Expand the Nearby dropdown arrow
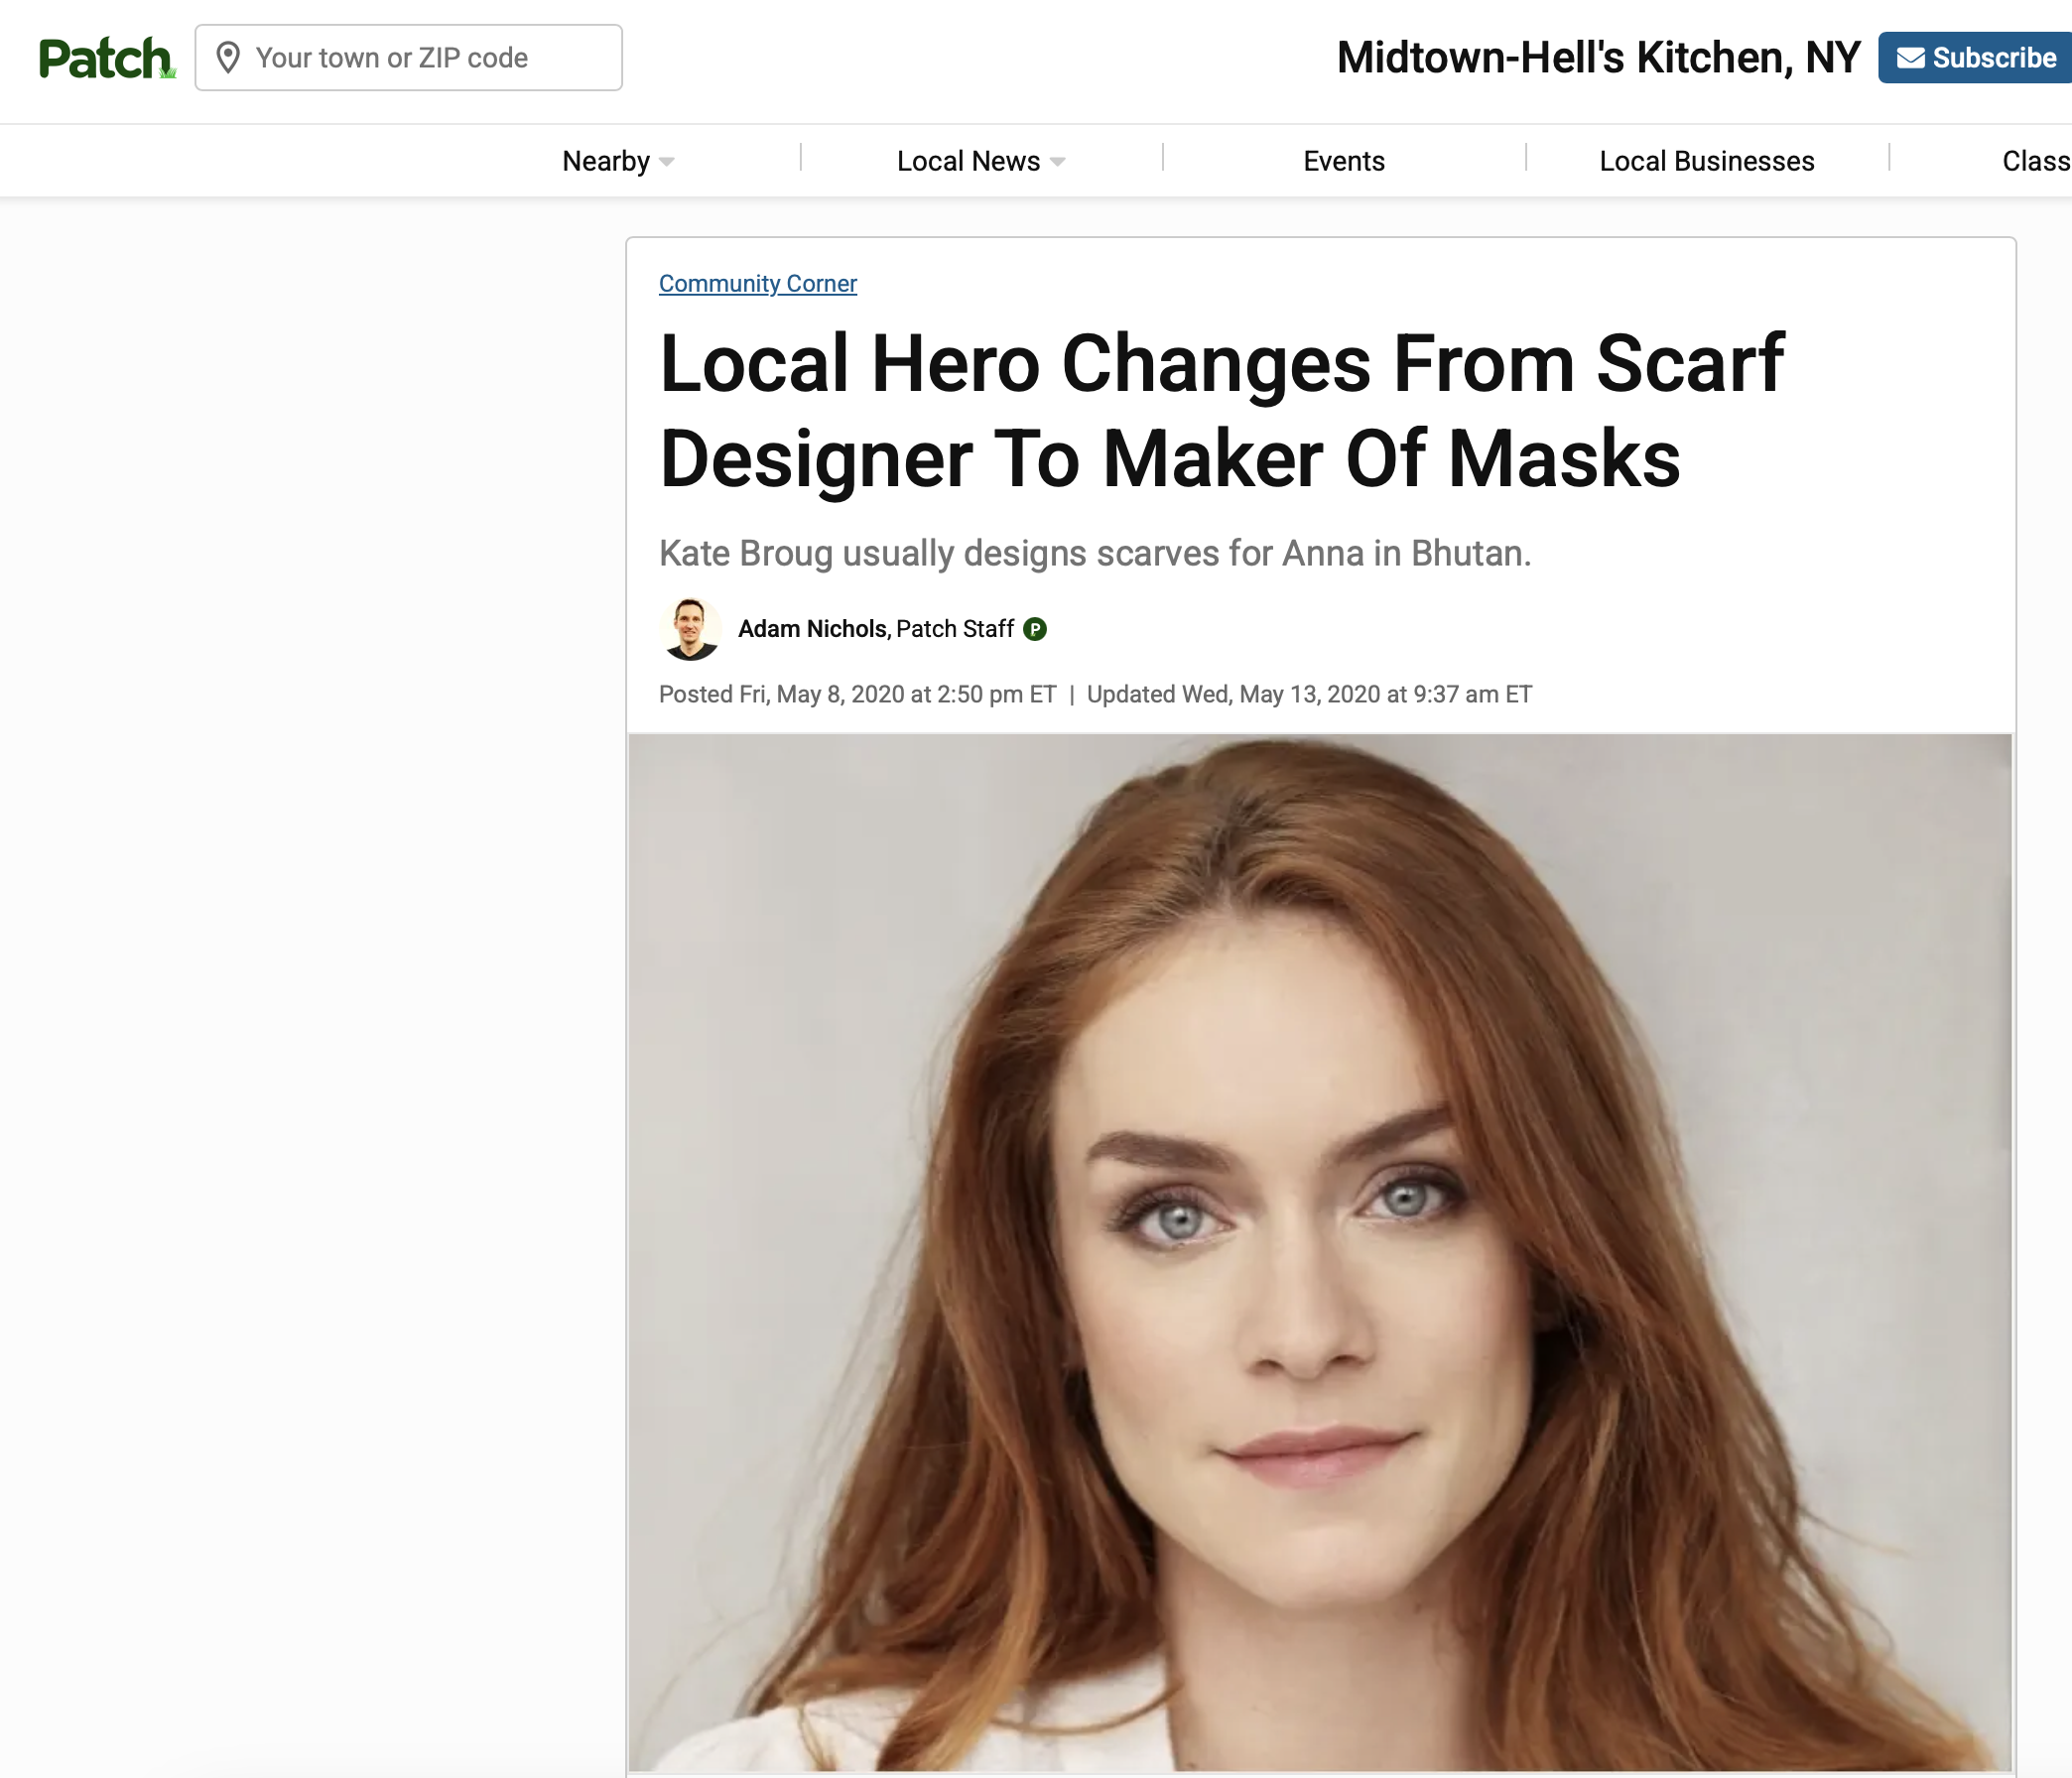This screenshot has height=1778, width=2072. click(667, 162)
